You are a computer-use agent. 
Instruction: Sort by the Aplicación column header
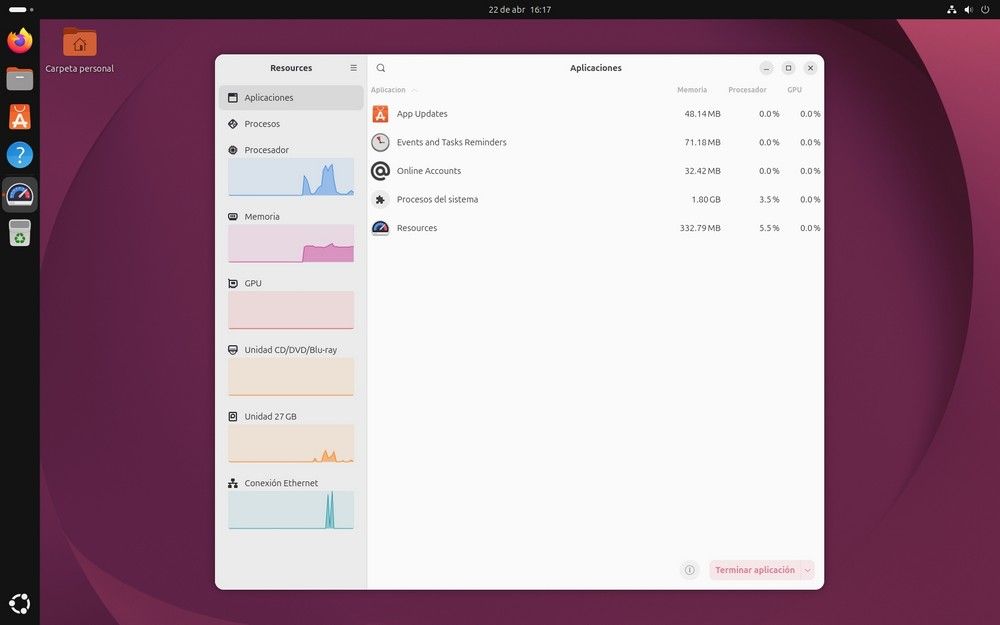pyautogui.click(x=388, y=90)
